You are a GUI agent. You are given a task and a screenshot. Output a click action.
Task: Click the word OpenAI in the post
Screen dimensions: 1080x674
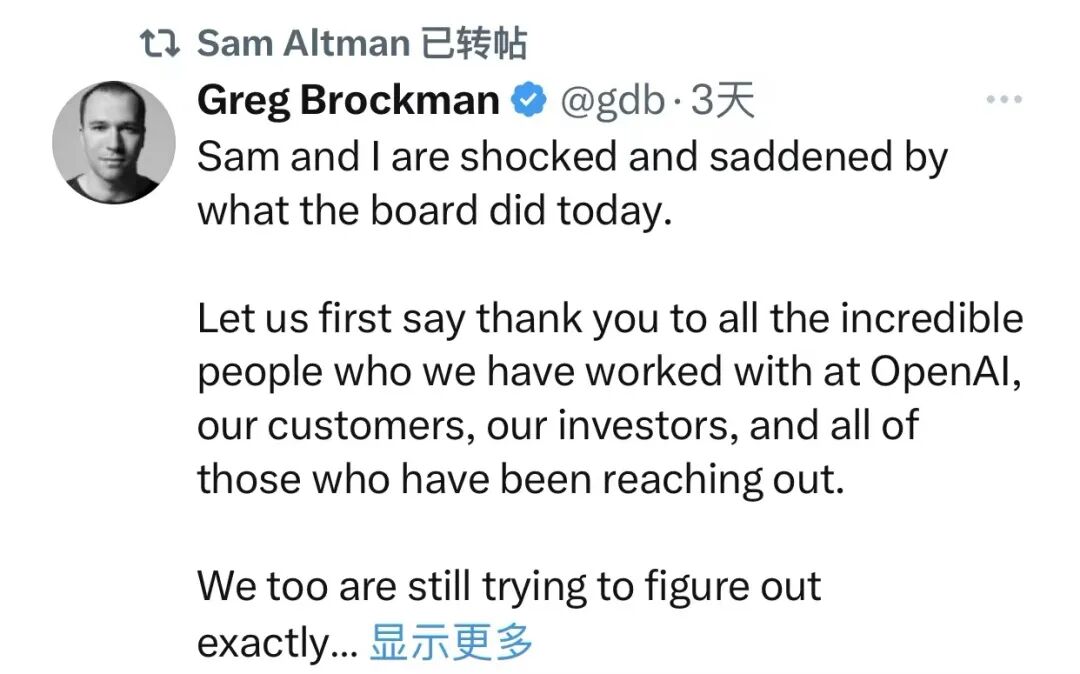(946, 372)
